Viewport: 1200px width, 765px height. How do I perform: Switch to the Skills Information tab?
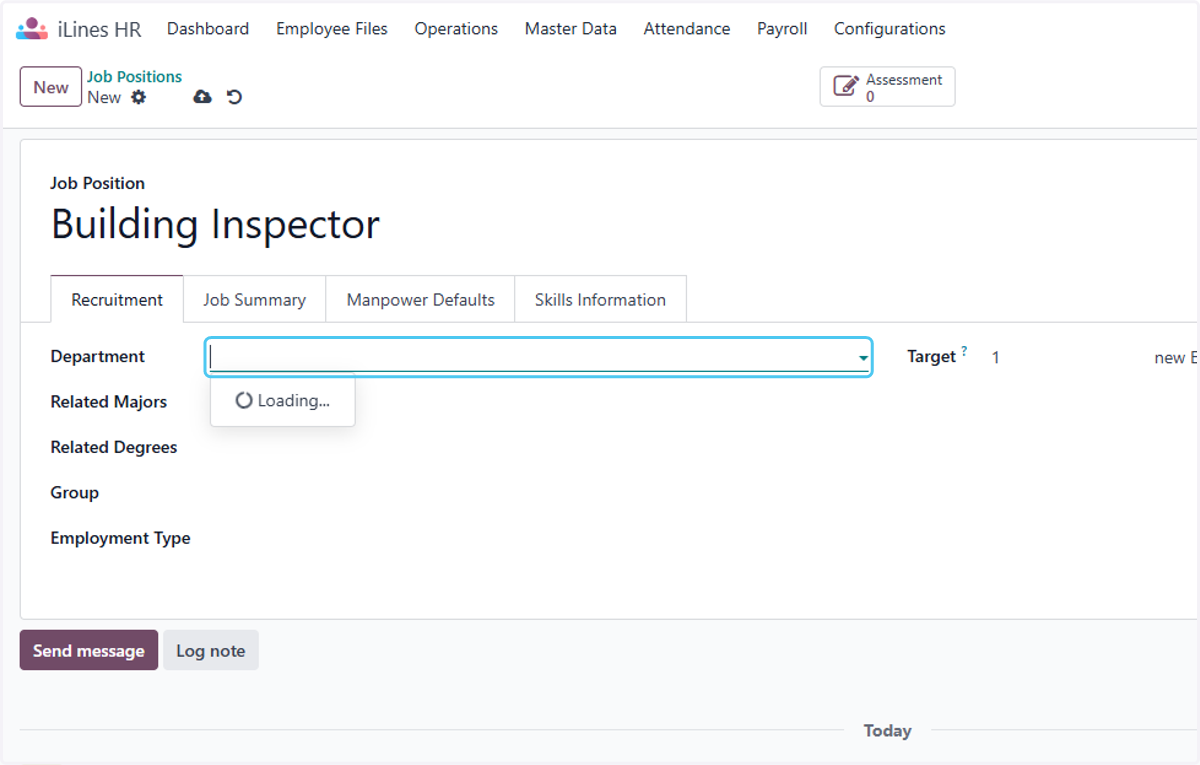pos(600,299)
